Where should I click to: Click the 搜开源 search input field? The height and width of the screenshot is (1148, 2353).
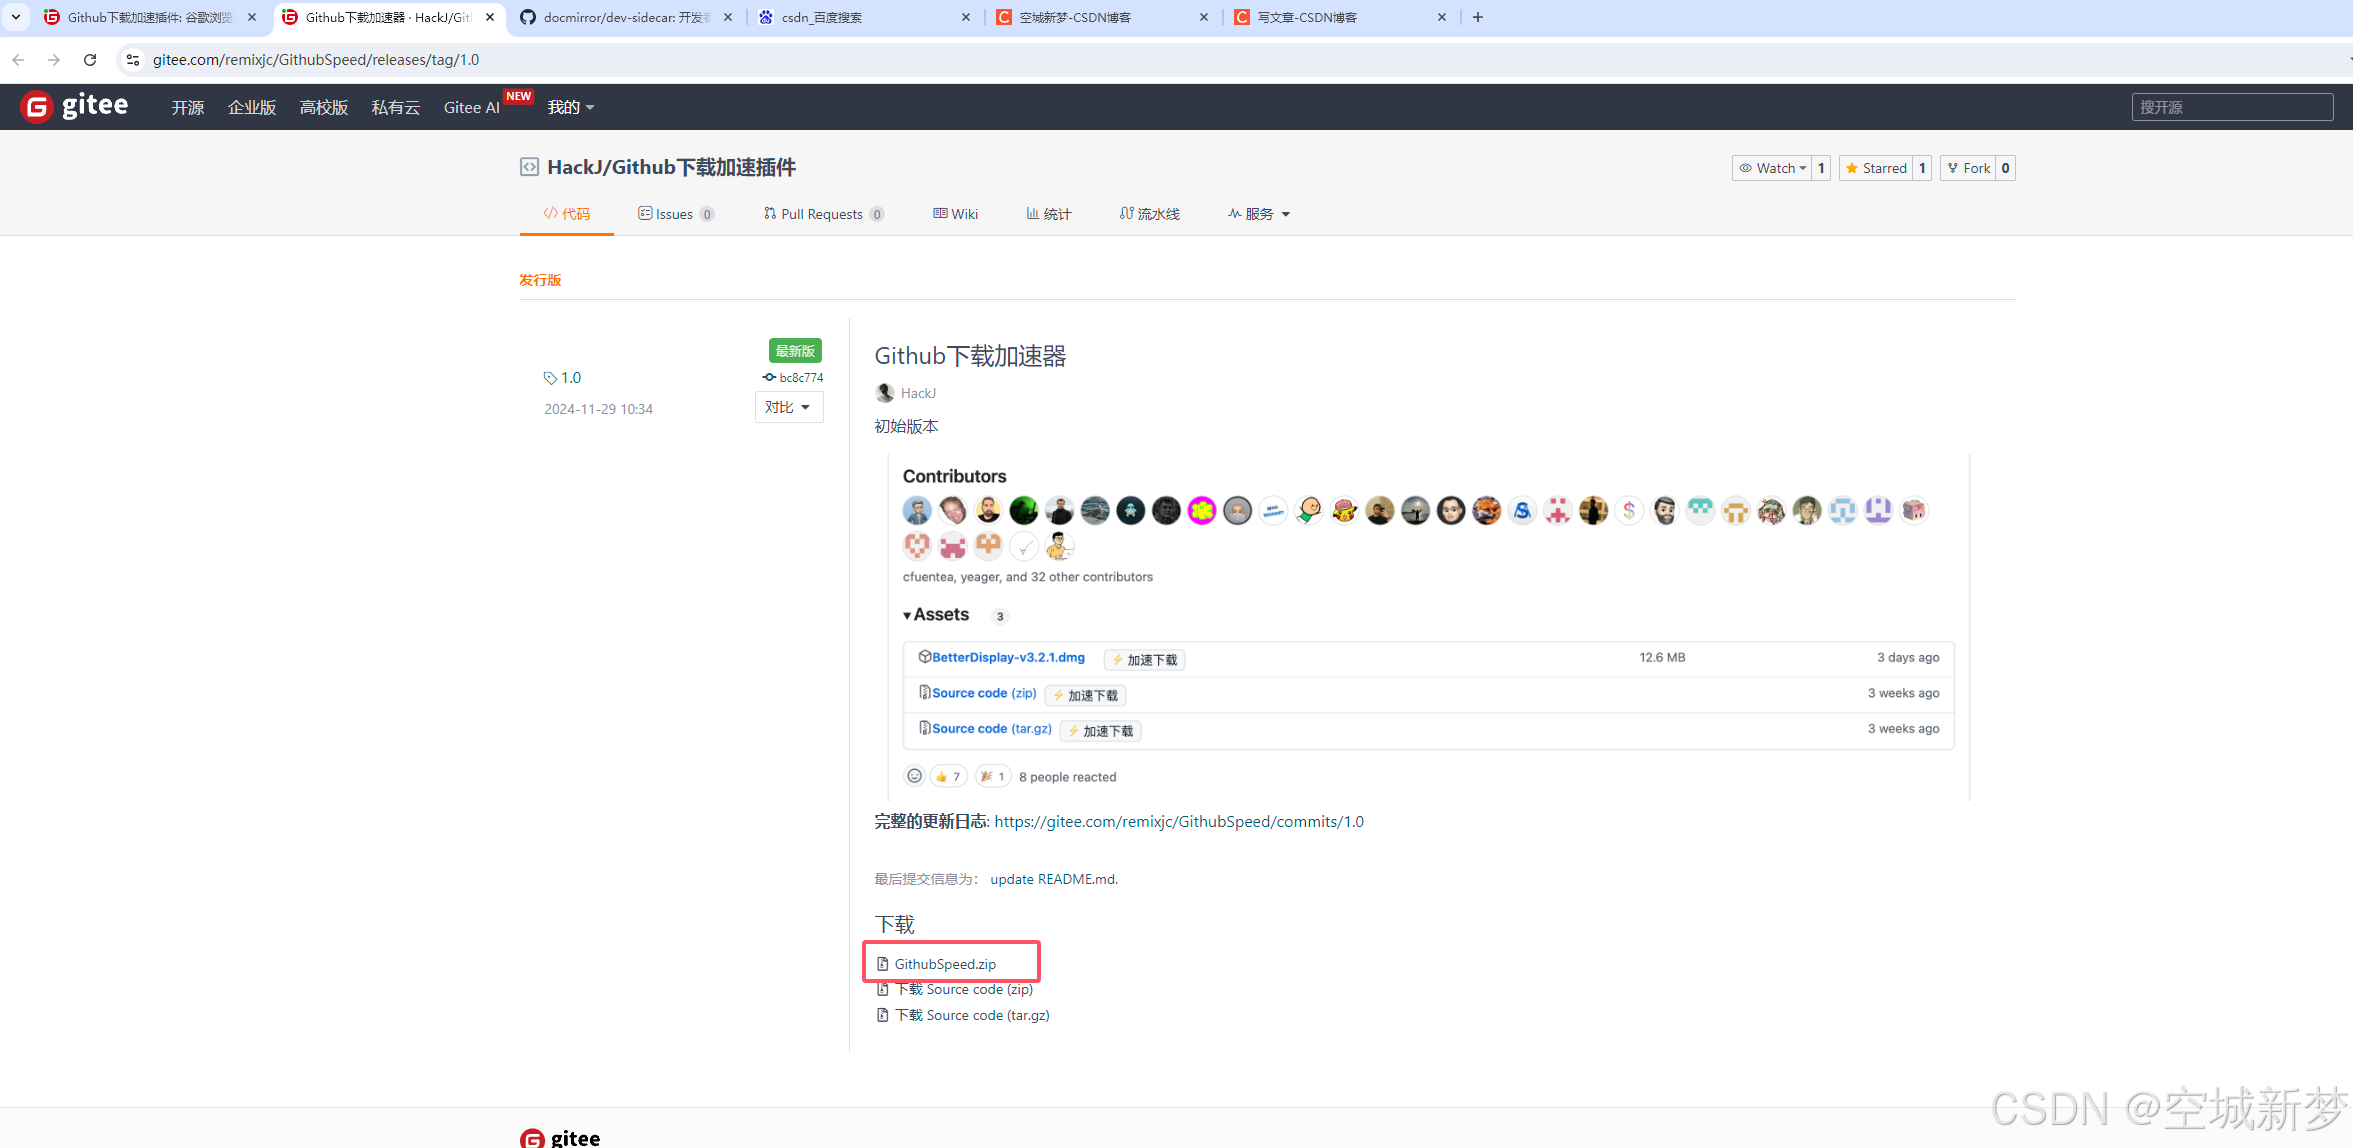(x=2231, y=107)
